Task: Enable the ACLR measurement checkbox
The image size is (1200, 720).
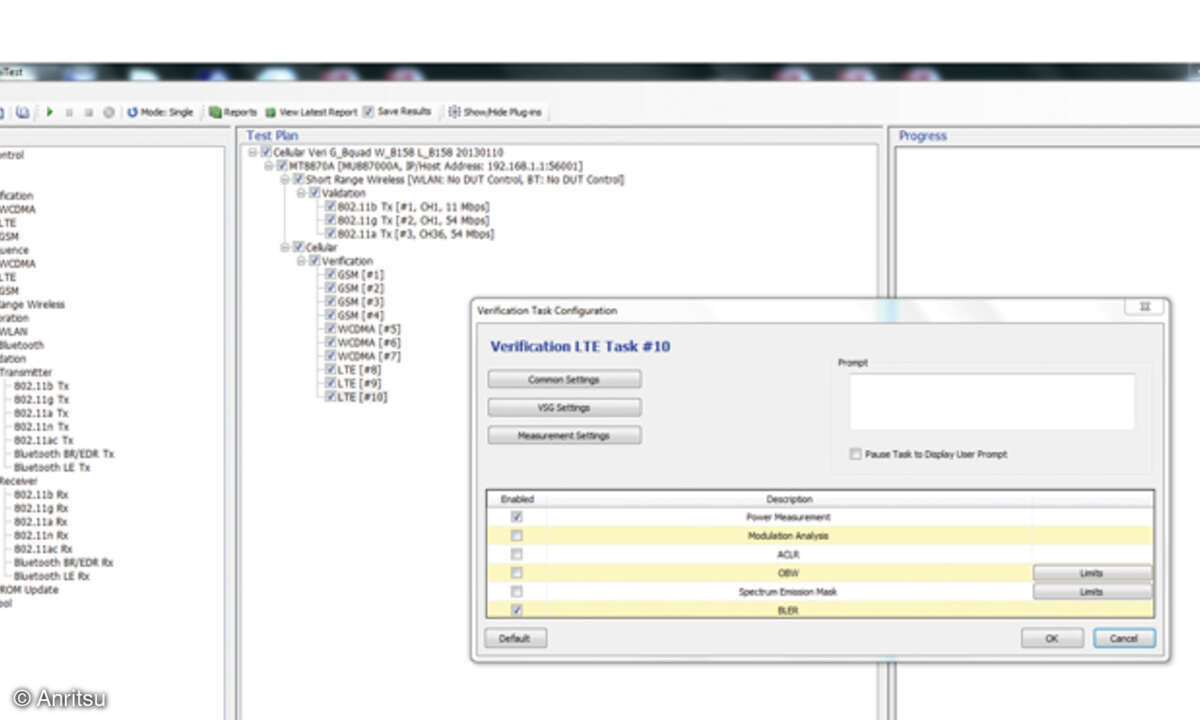Action: (x=516, y=554)
